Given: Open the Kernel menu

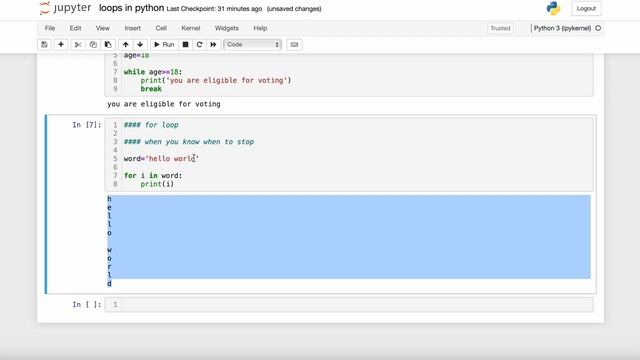Looking at the screenshot, I should click(191, 28).
